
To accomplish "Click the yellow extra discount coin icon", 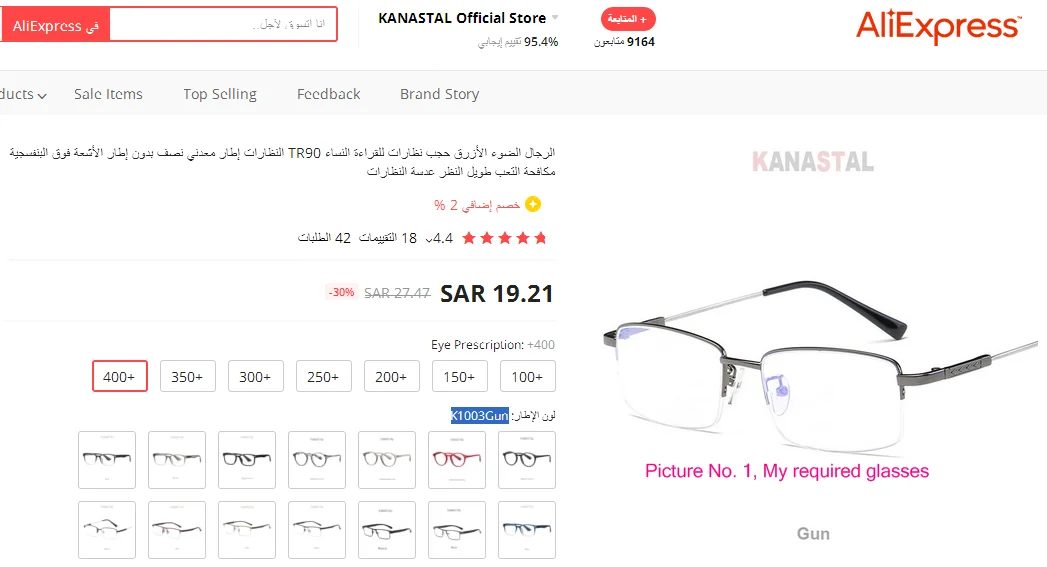I will coord(533,204).
